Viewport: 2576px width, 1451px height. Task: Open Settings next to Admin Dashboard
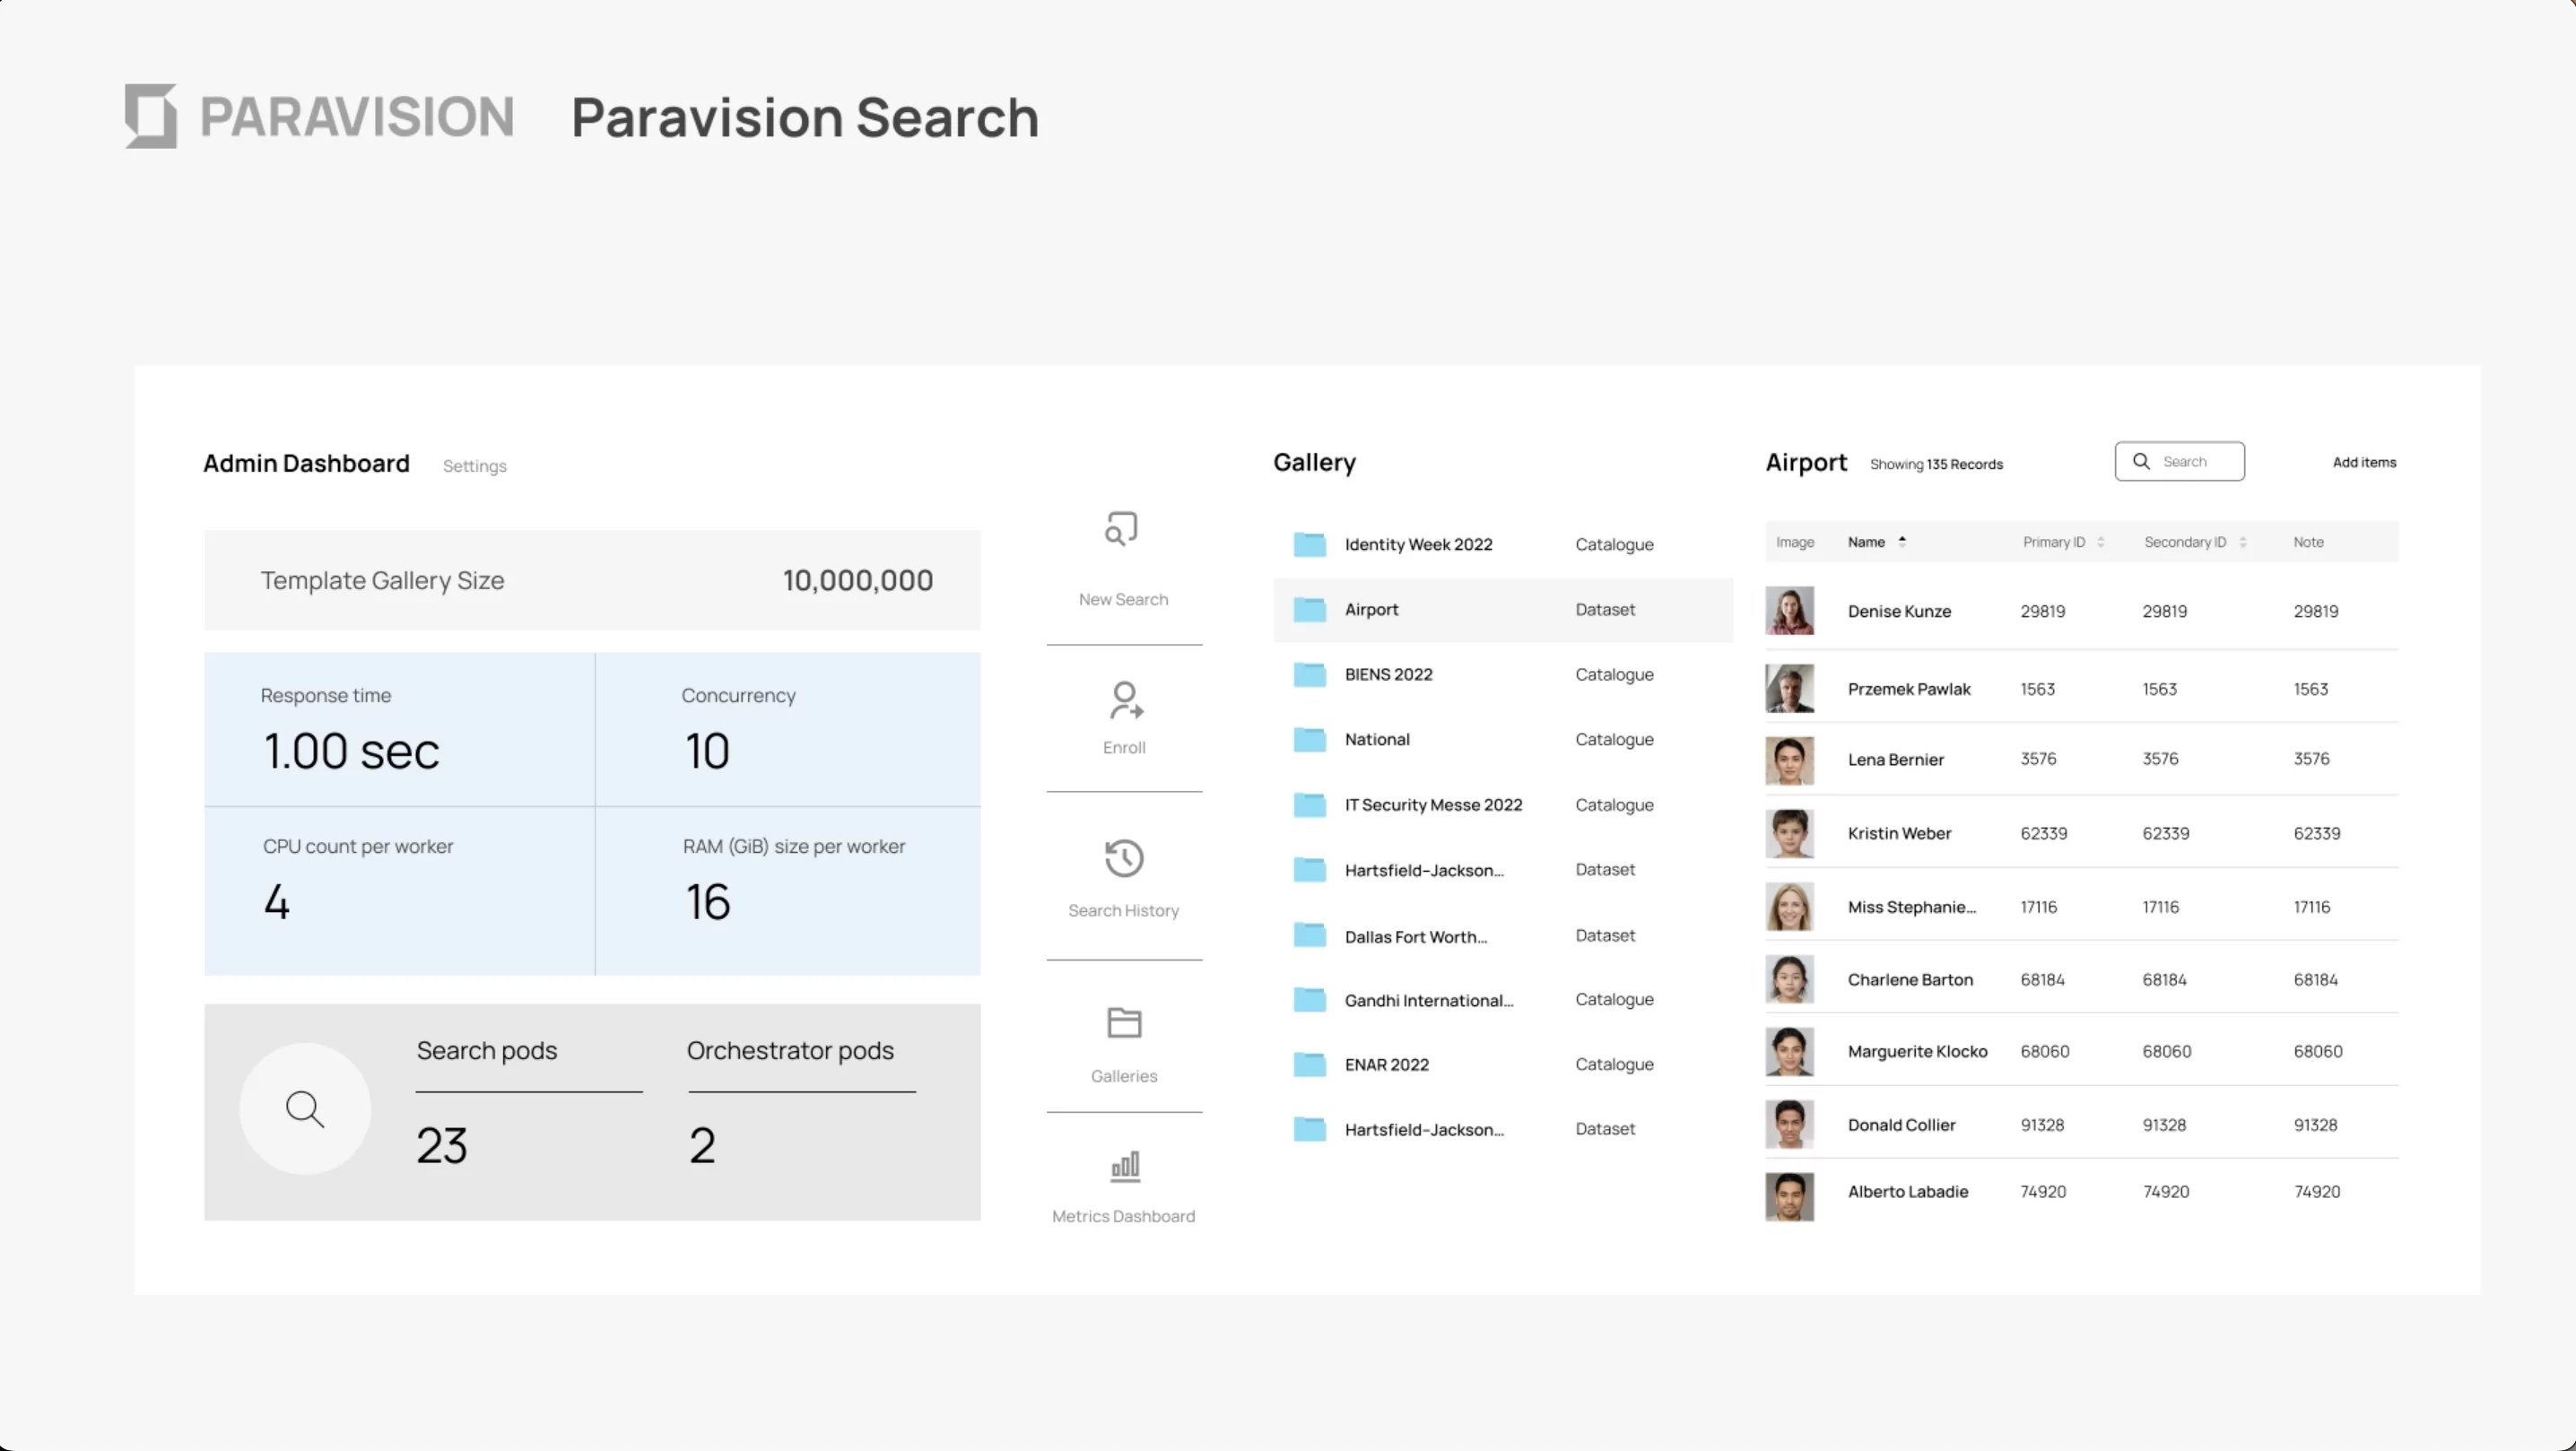point(474,465)
